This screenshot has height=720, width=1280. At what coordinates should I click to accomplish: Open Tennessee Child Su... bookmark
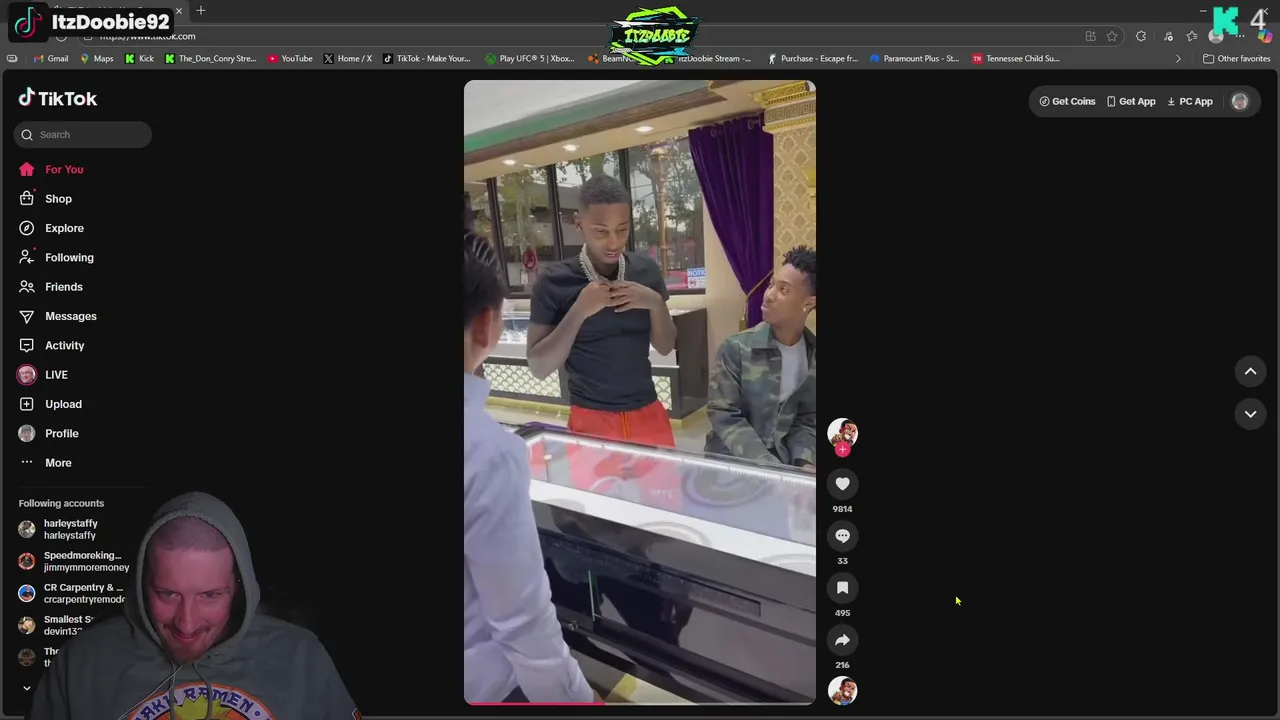coord(1016,59)
